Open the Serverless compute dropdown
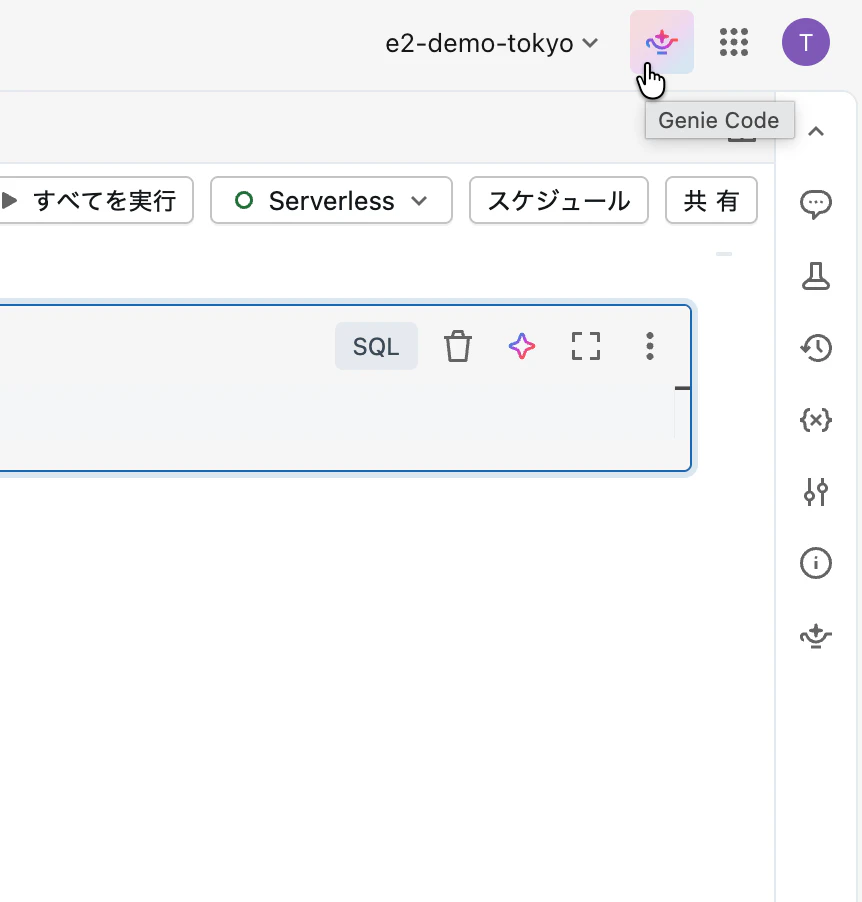 [331, 200]
